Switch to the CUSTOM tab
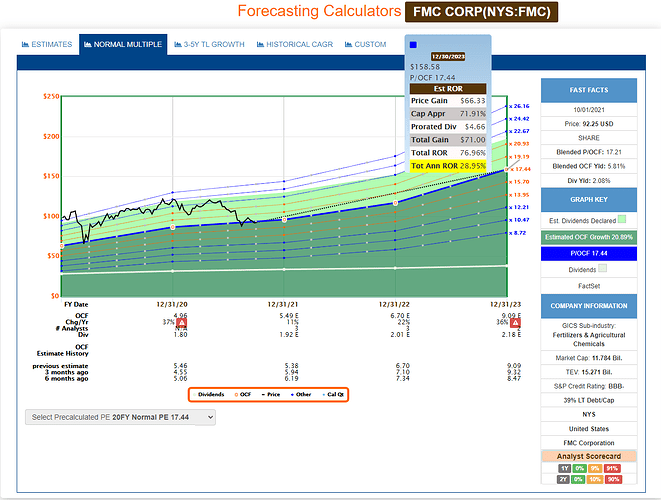The height and width of the screenshot is (500, 661). coord(365,44)
